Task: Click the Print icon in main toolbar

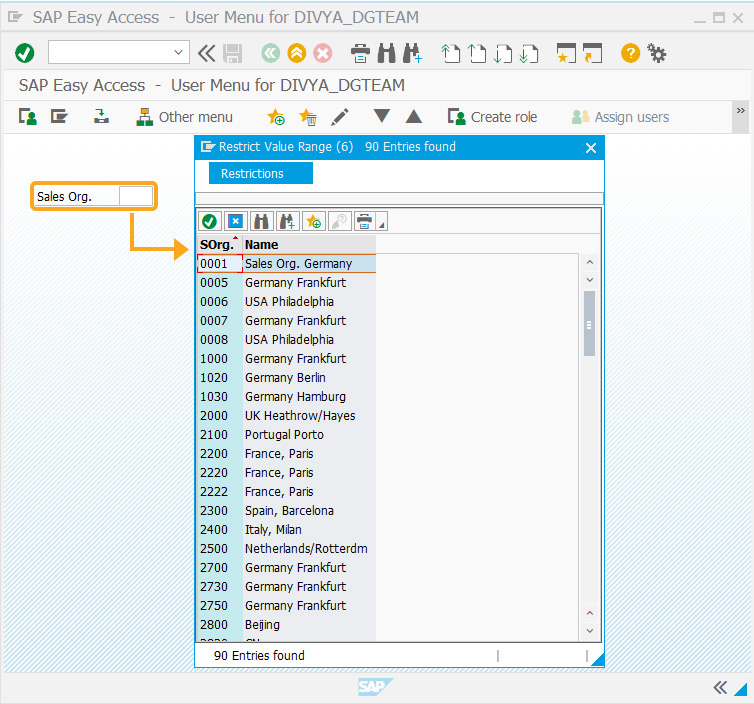Action: pyautogui.click(x=360, y=53)
